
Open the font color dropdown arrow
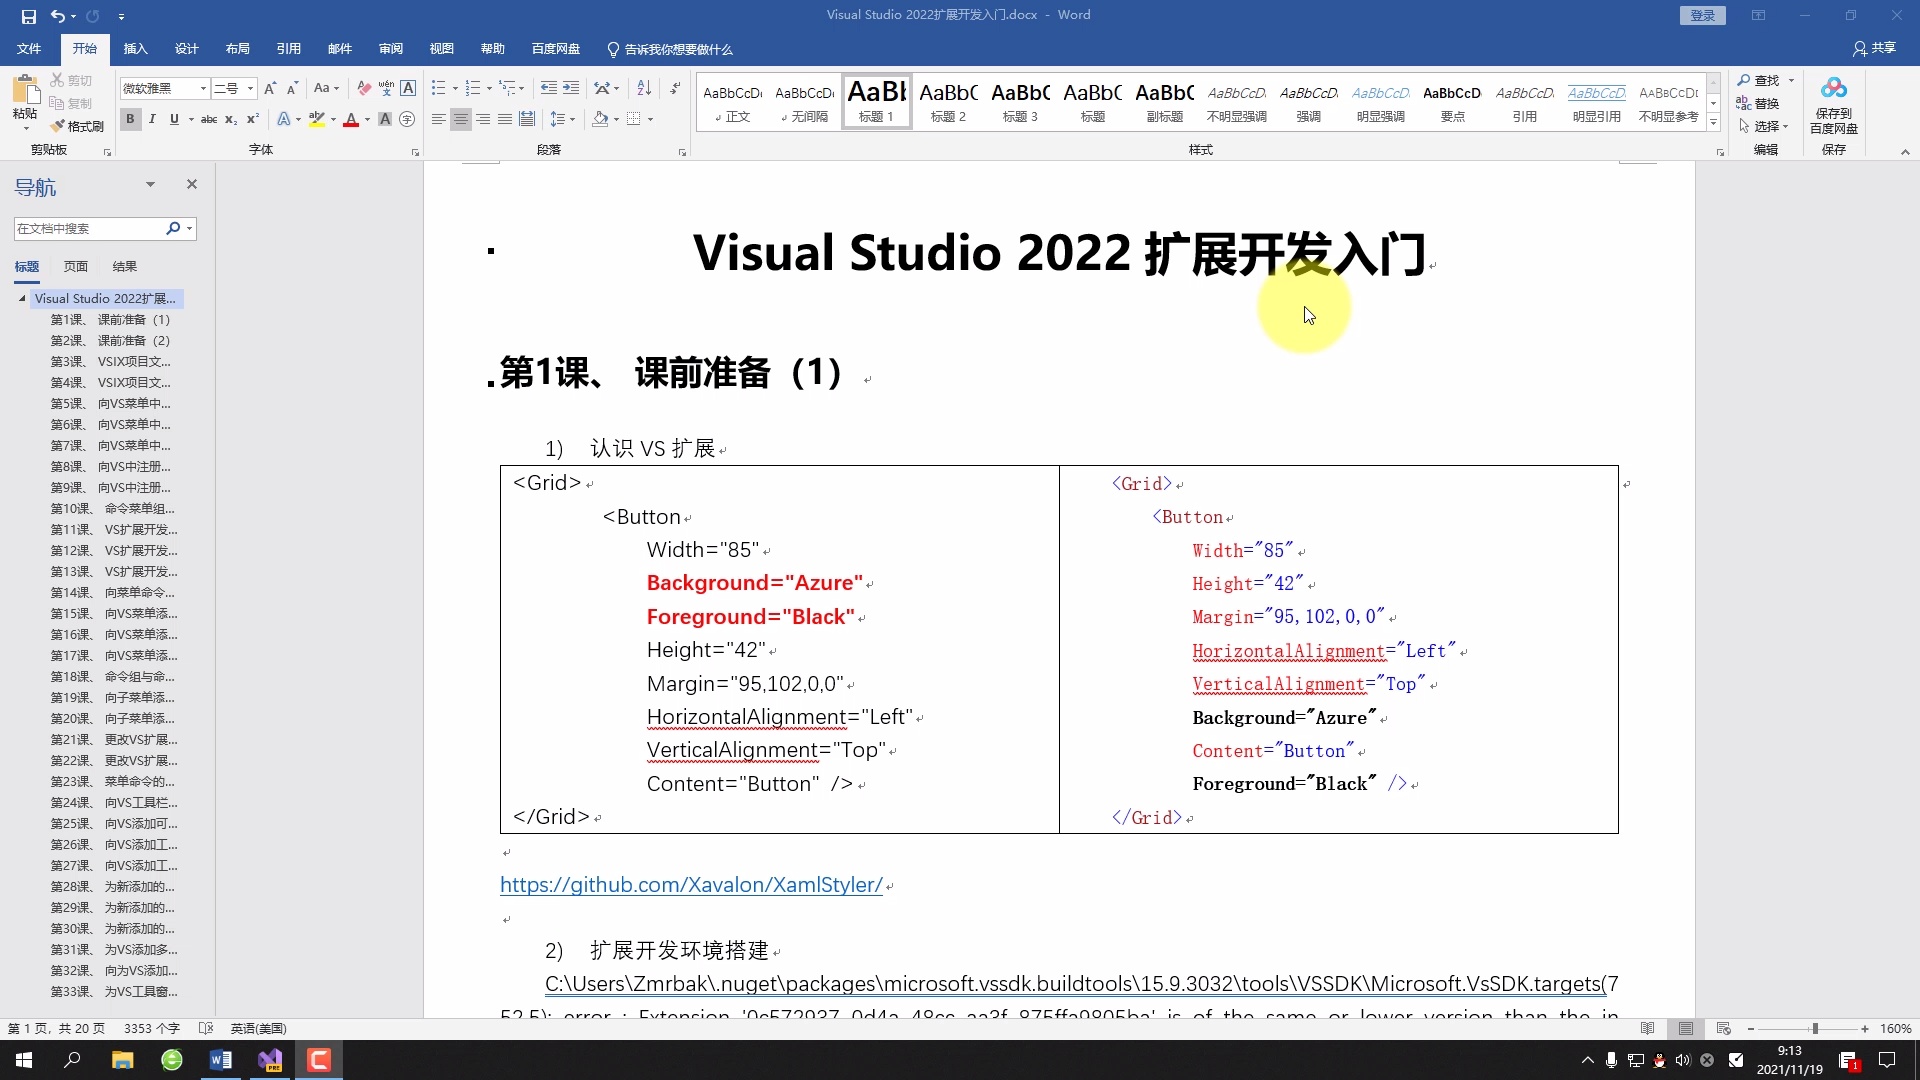(366, 120)
